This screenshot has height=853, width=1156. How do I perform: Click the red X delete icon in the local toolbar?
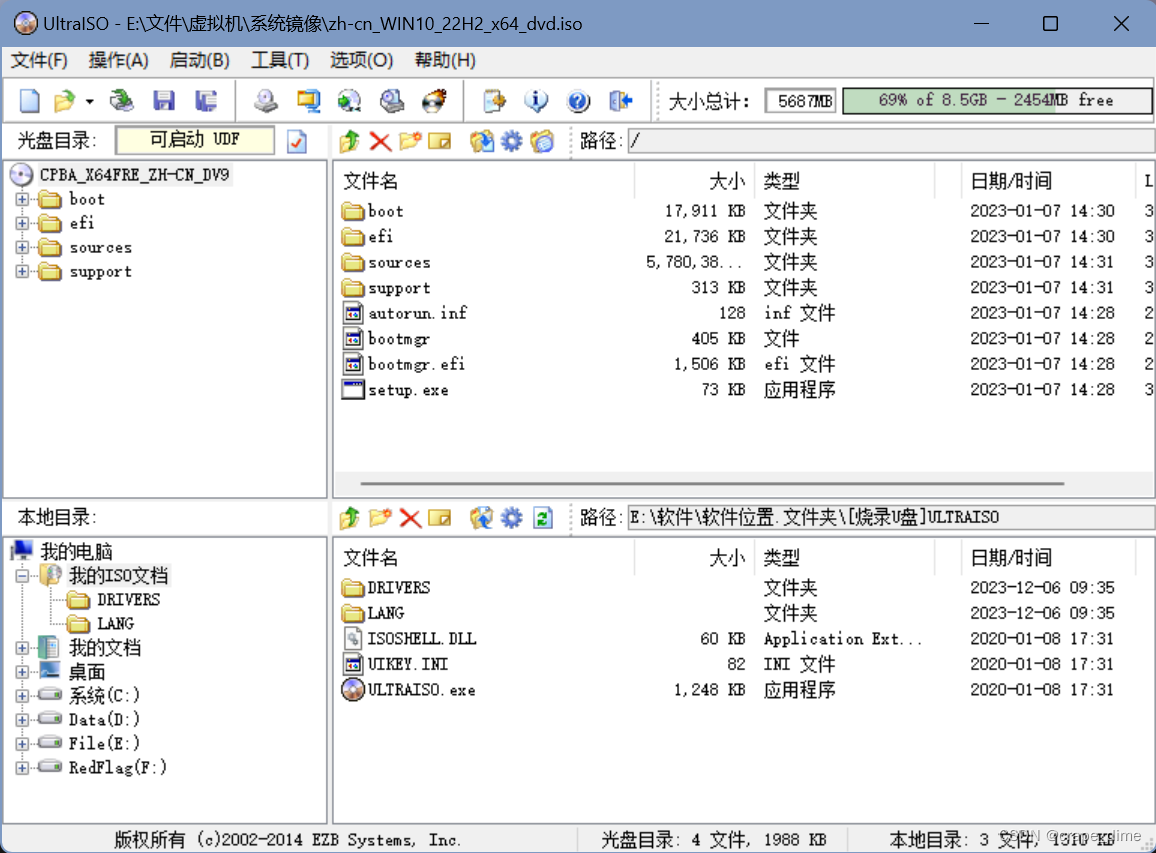[410, 518]
